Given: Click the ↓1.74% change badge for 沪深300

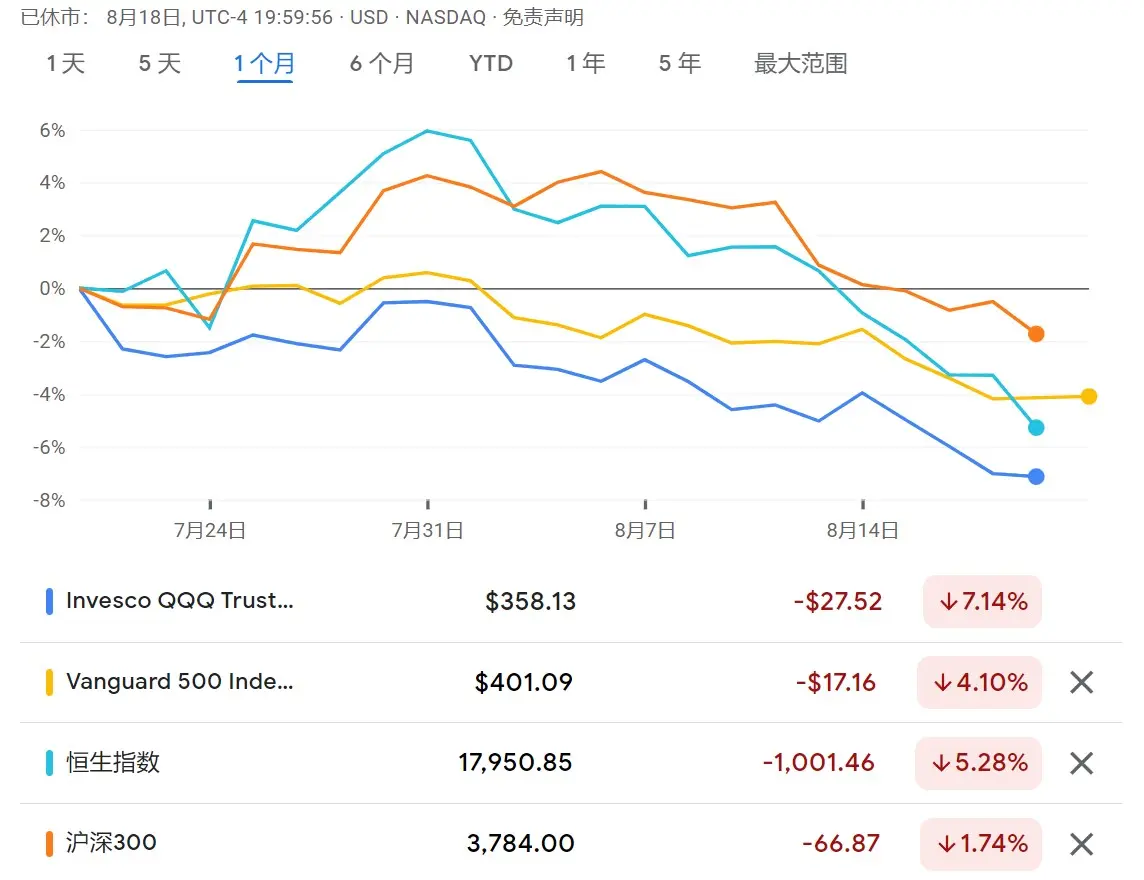Looking at the screenshot, I should click(x=981, y=844).
